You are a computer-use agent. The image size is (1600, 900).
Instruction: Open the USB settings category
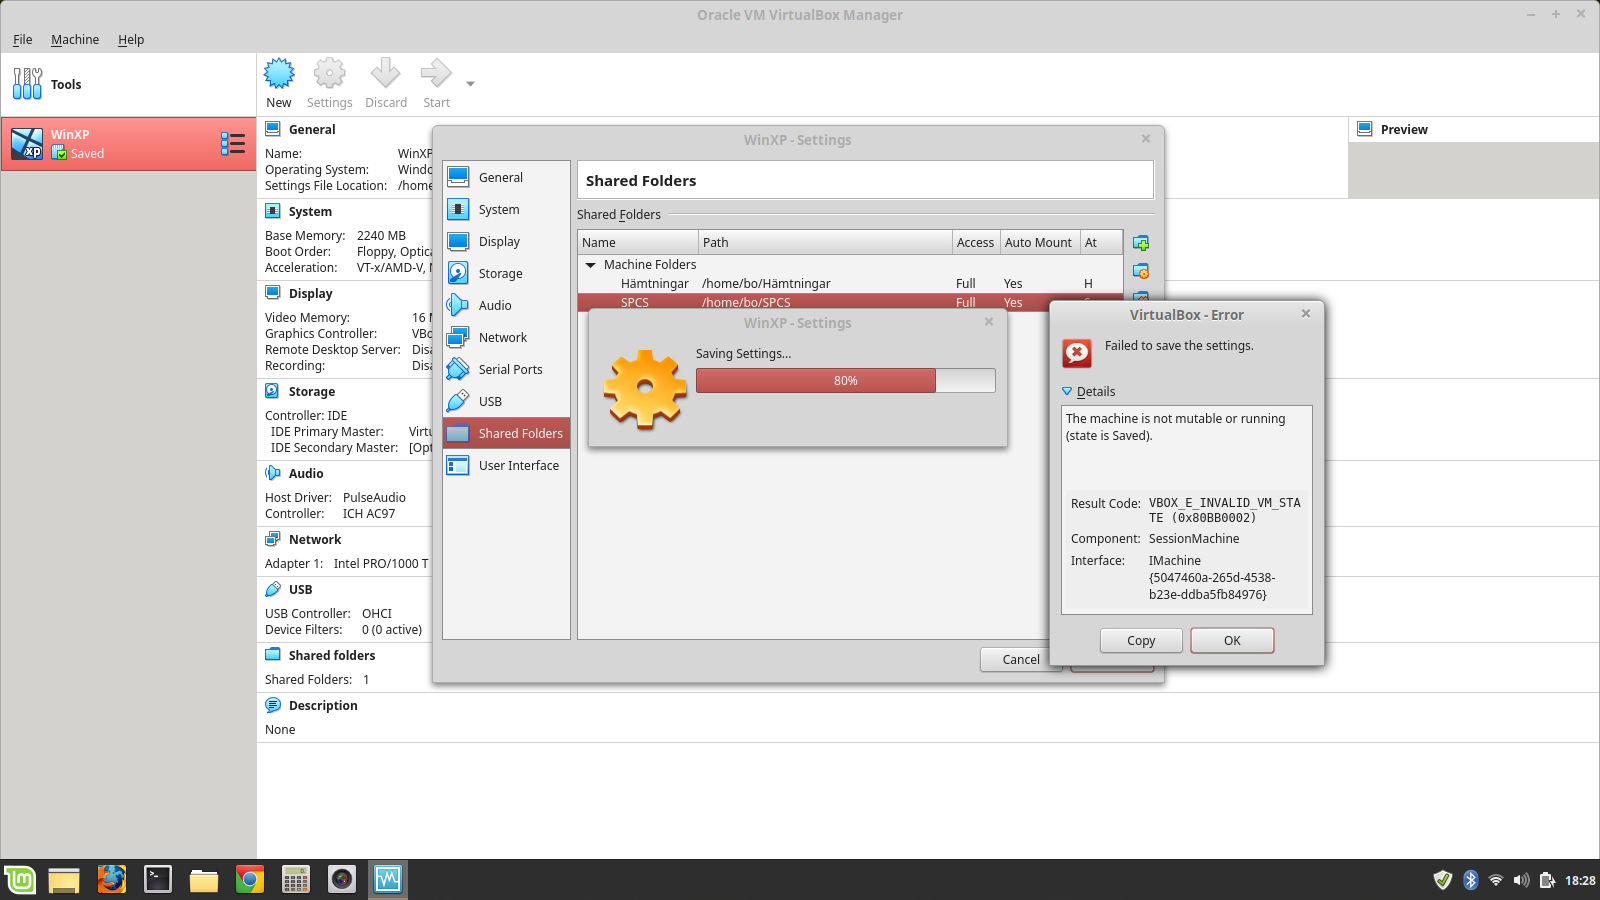click(506, 401)
